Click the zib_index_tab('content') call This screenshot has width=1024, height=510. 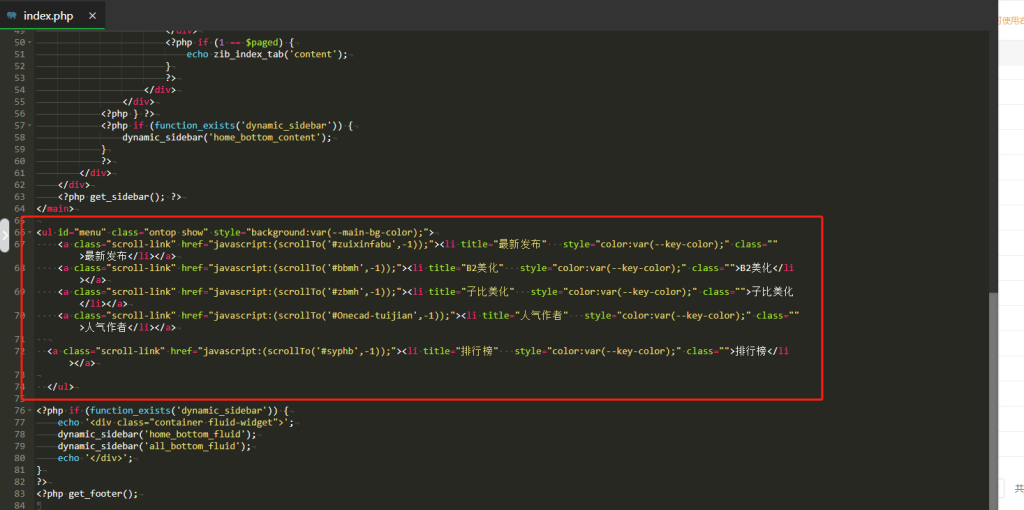point(280,54)
